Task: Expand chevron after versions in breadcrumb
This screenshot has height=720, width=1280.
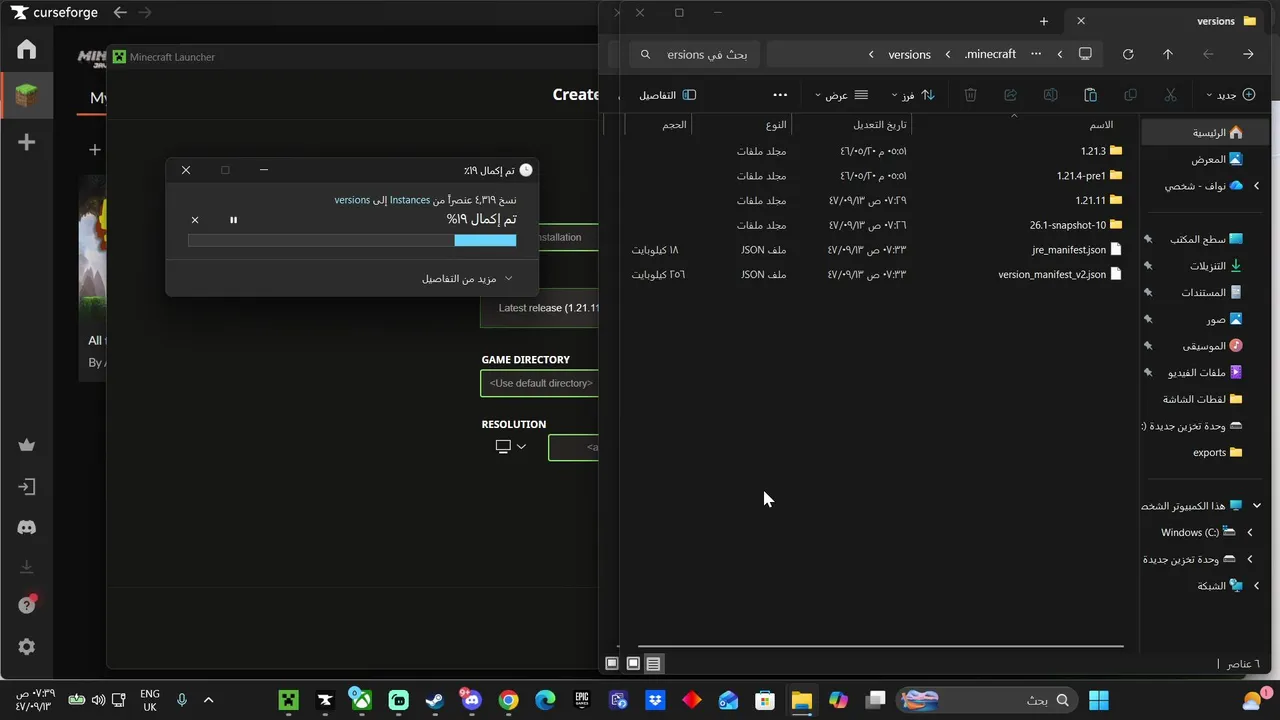Action: coord(871,54)
